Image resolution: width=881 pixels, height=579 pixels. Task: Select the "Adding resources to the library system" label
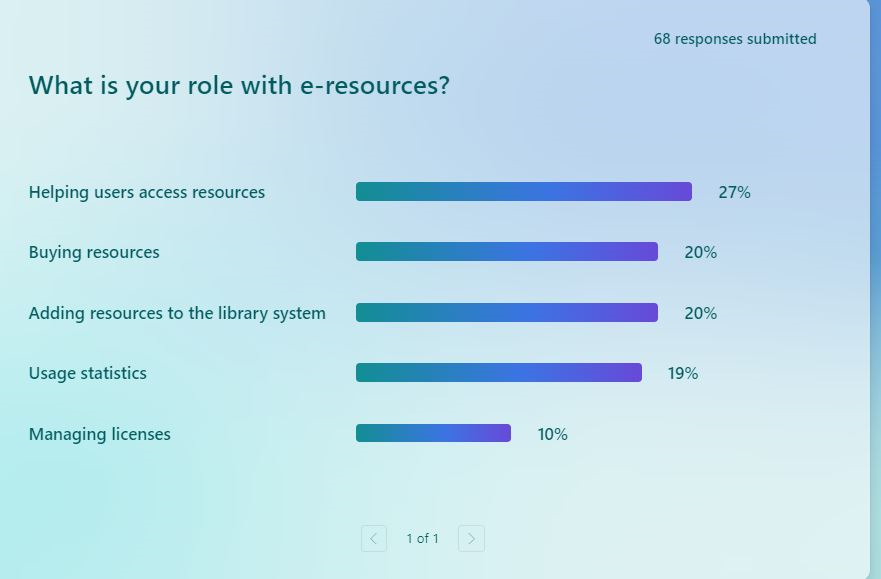[177, 313]
